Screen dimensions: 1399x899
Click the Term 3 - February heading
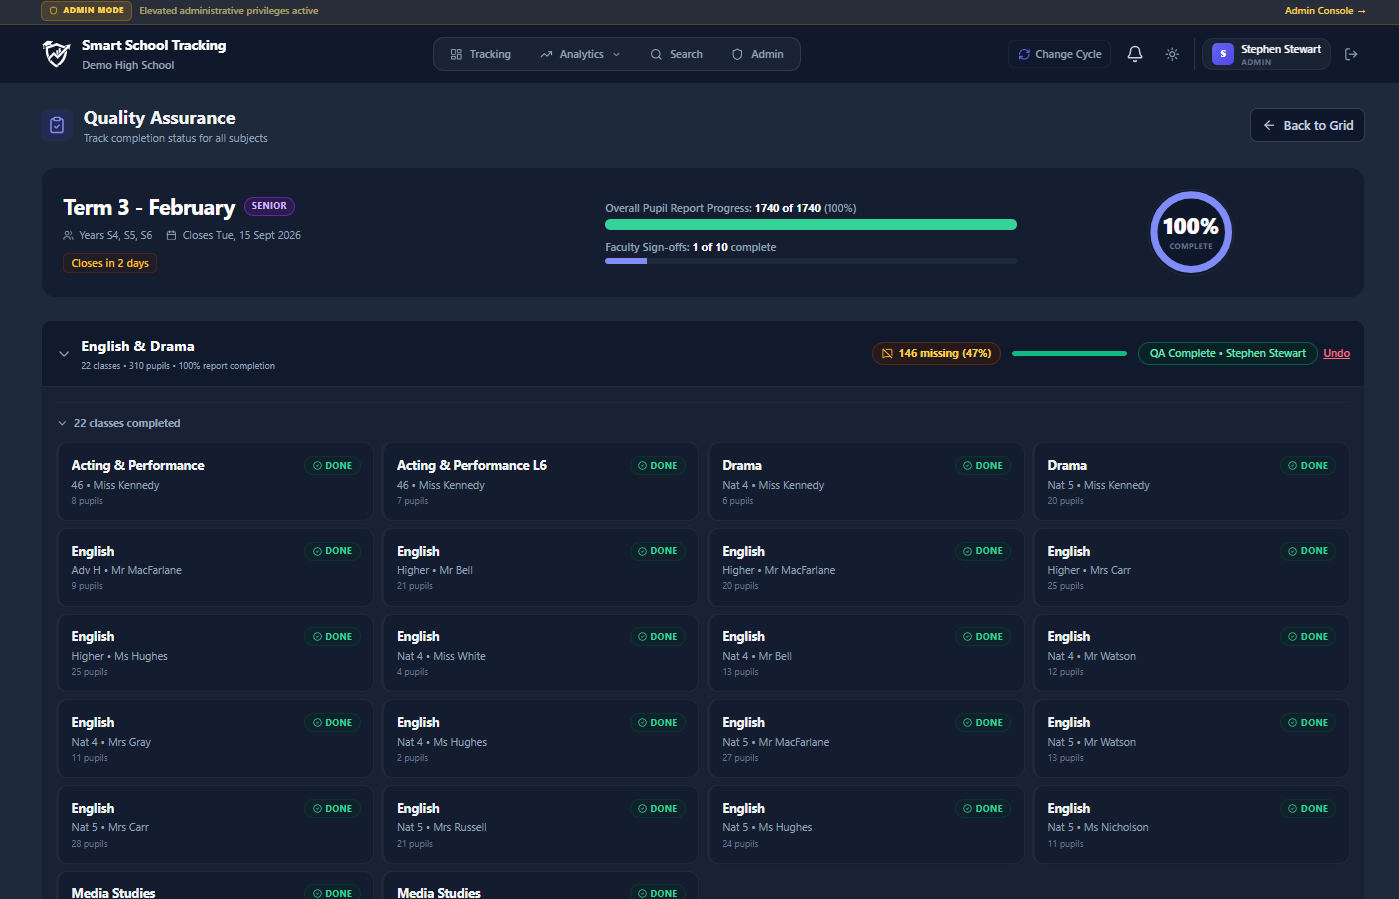(x=149, y=208)
